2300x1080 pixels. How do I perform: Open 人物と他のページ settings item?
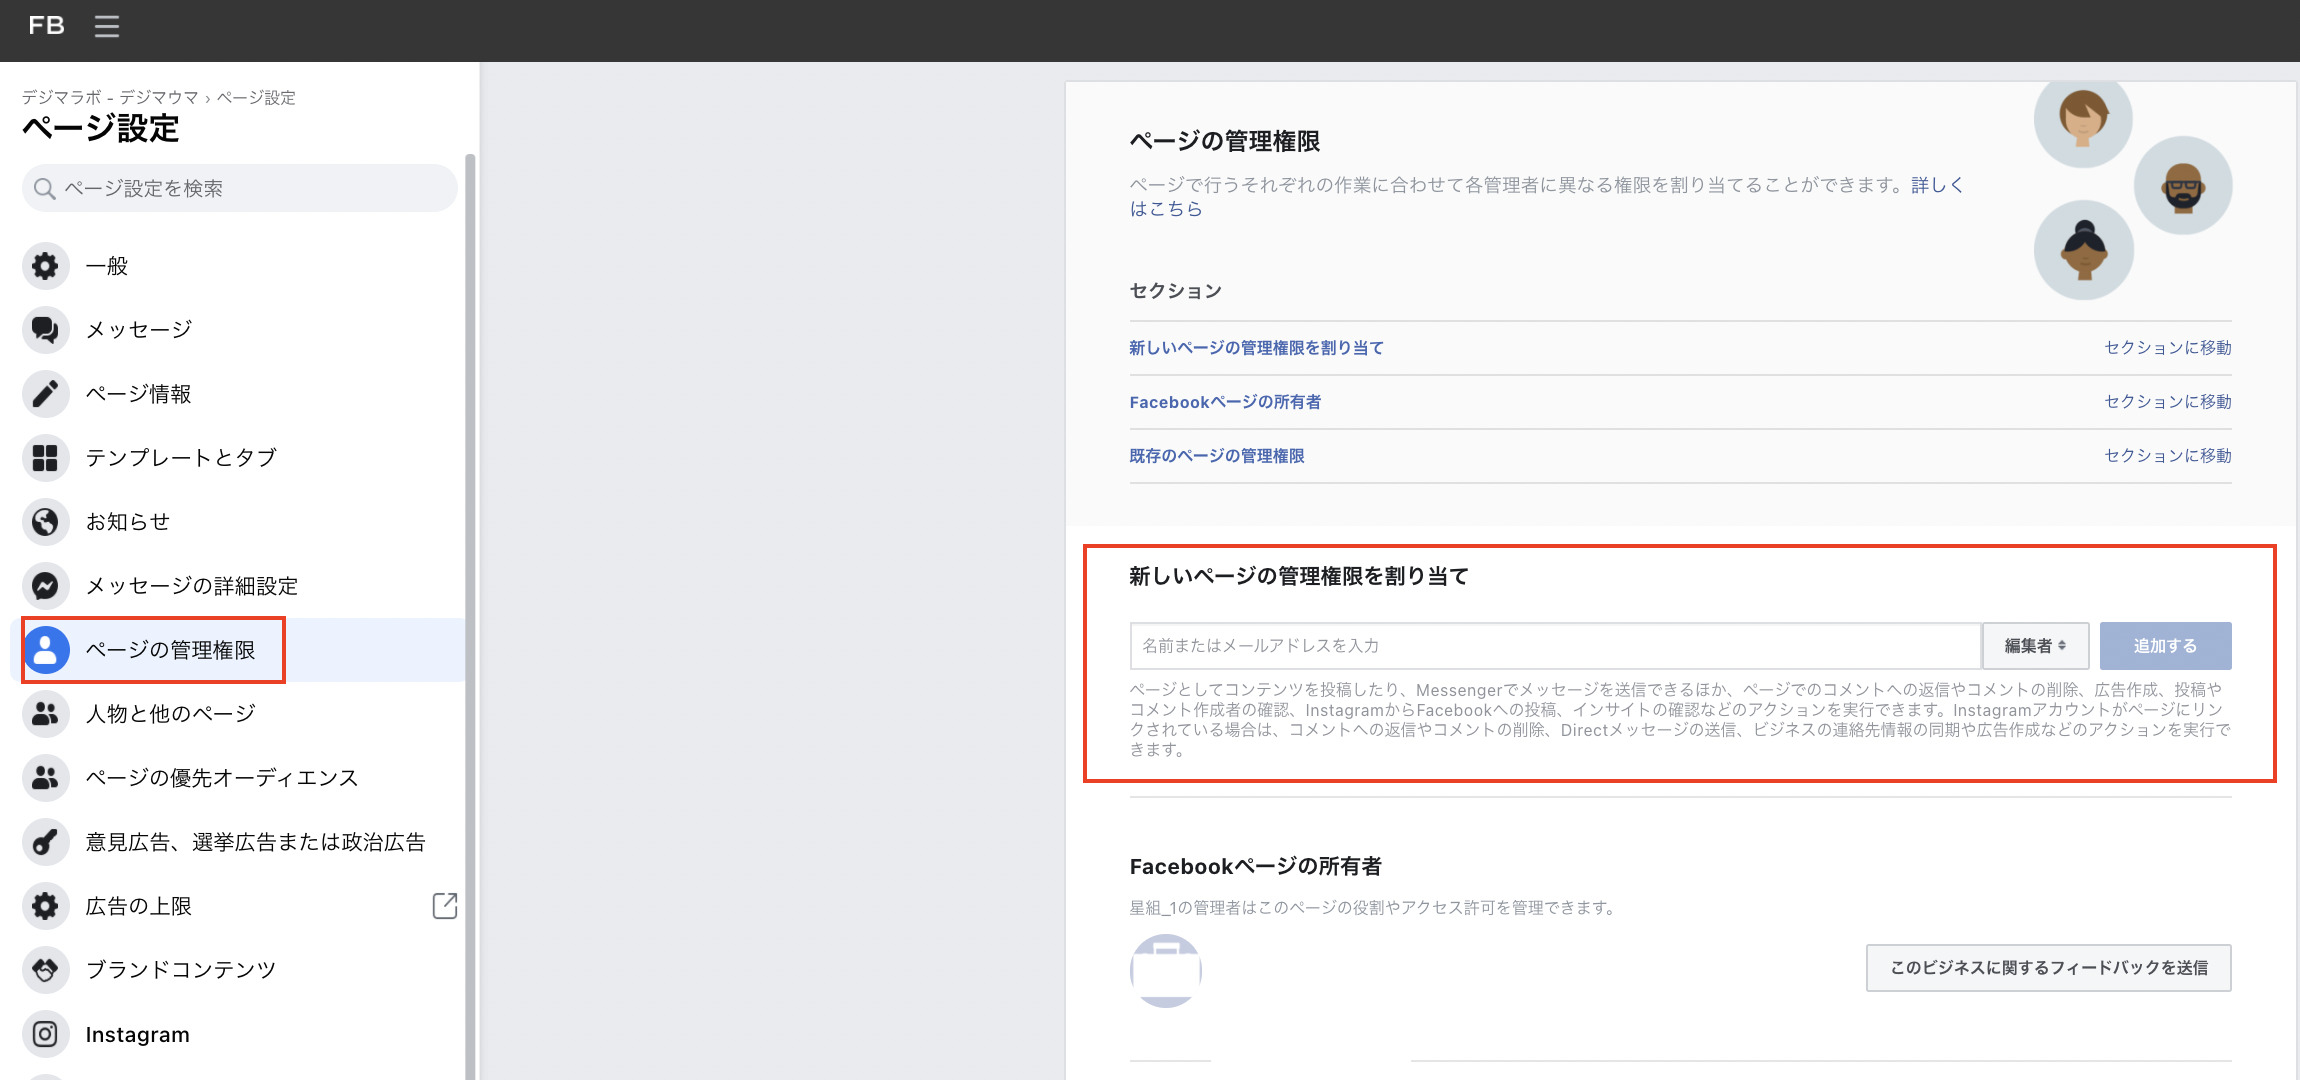pyautogui.click(x=170, y=714)
